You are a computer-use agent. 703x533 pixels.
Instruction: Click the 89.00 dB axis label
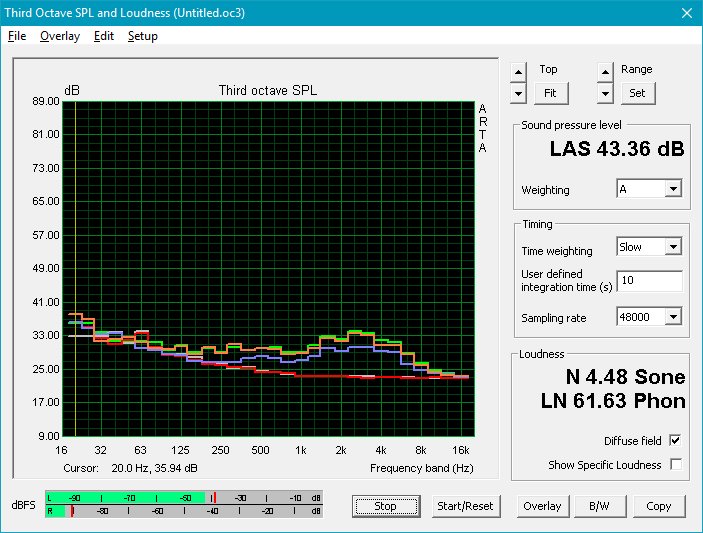tap(46, 101)
